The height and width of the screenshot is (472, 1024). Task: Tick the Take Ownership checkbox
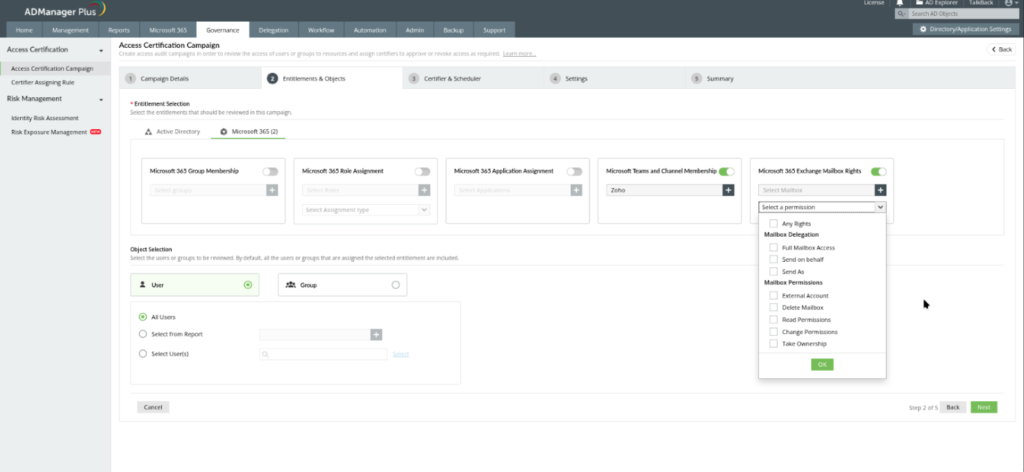click(774, 343)
